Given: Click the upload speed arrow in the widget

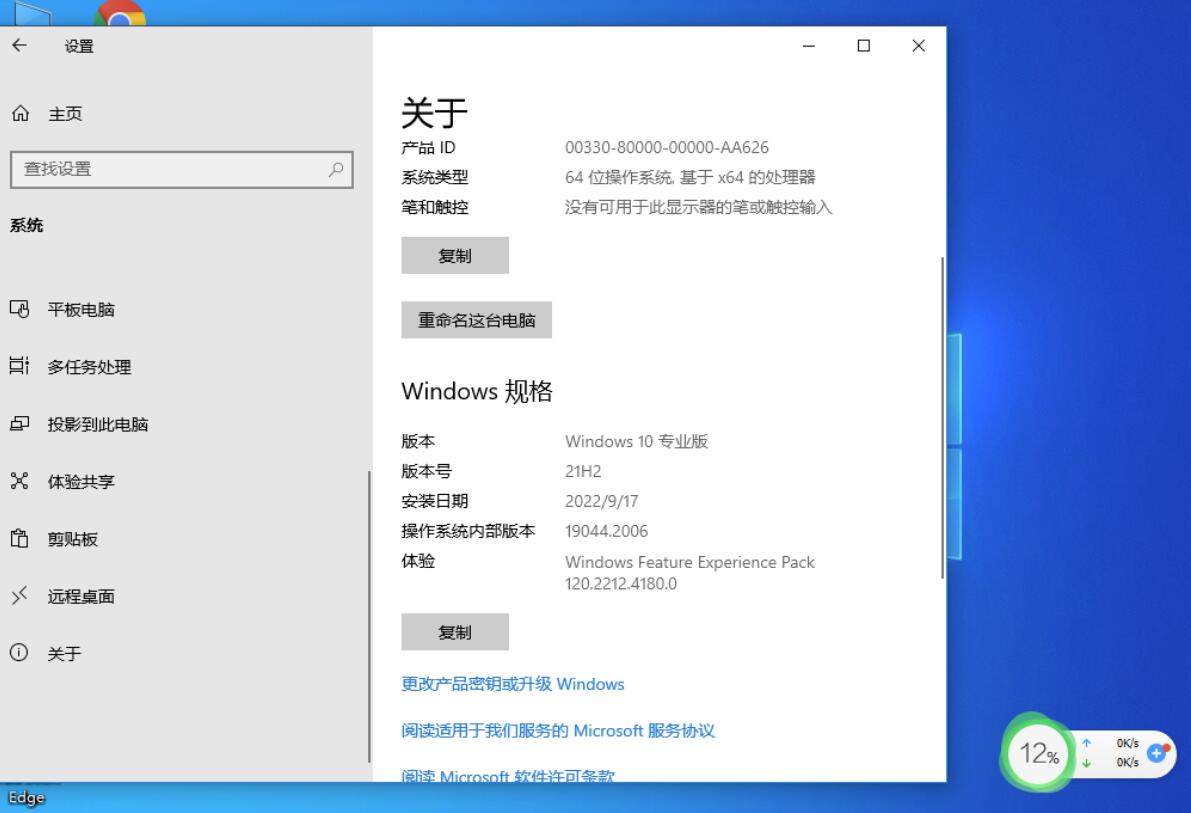Looking at the screenshot, I should click(1087, 743).
